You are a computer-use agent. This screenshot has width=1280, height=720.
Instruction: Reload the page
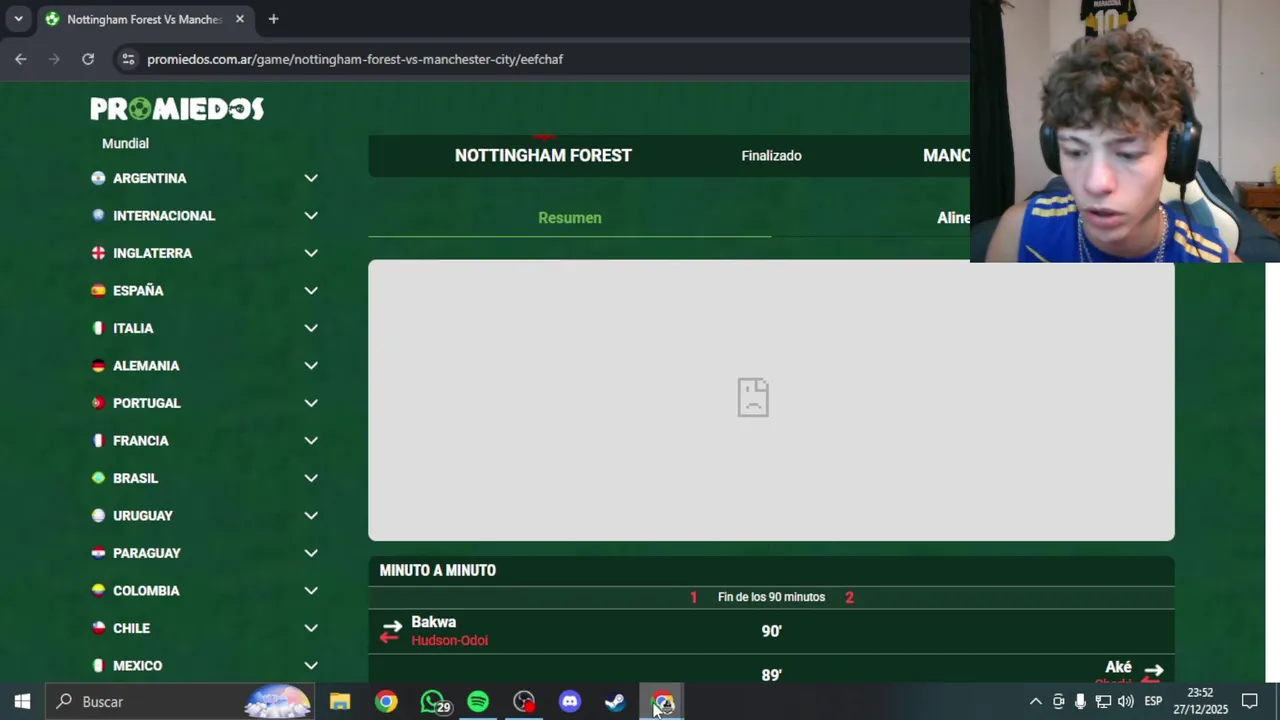click(88, 59)
